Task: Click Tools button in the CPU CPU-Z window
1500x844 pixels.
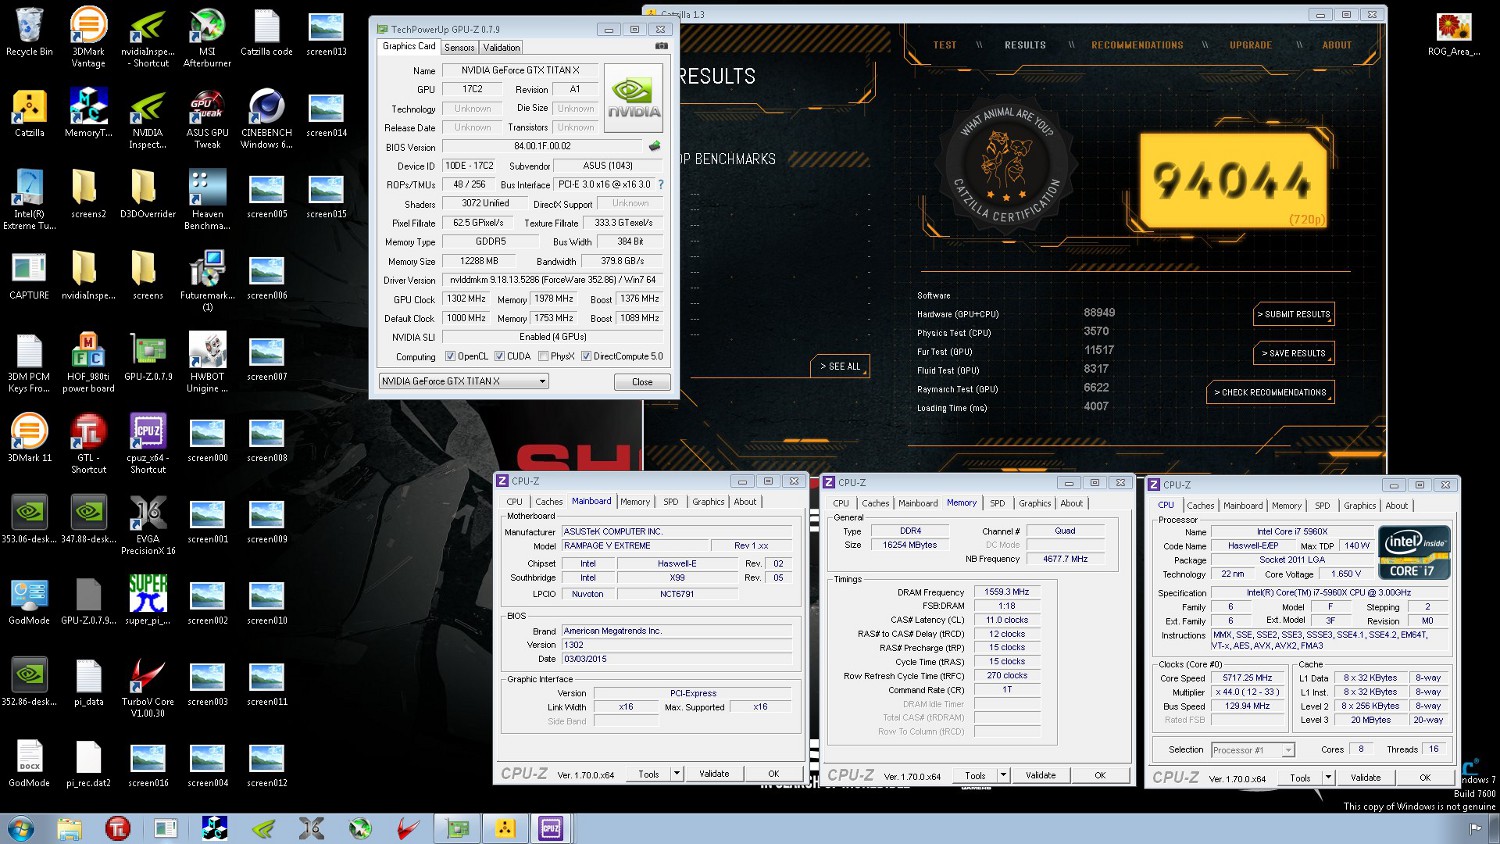Action: (1300, 777)
